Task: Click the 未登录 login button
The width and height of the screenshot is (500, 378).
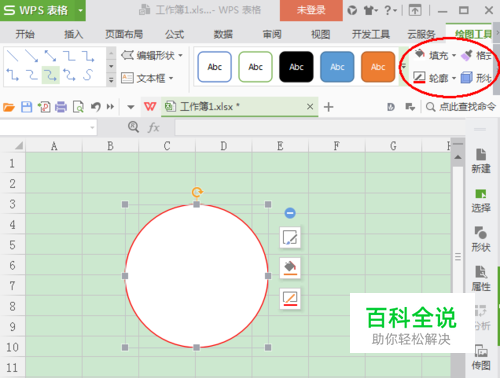Action: [311, 10]
